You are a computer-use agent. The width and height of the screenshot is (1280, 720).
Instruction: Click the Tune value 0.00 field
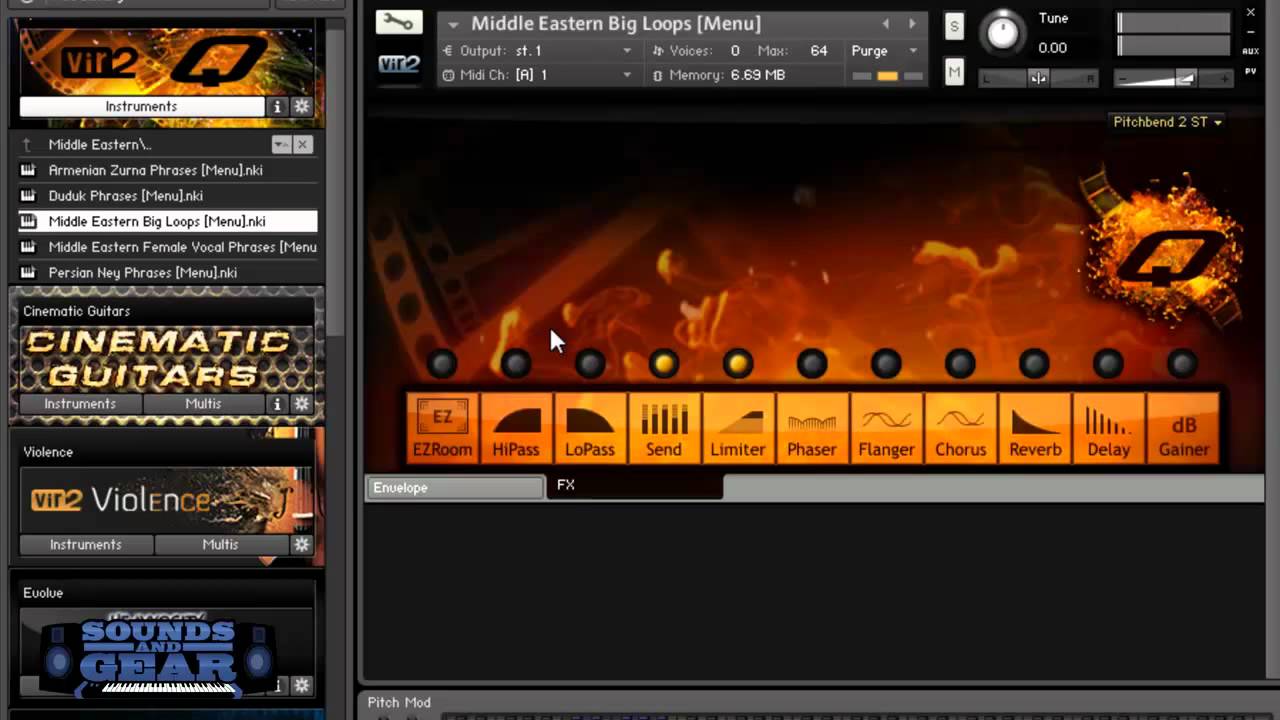click(1053, 48)
